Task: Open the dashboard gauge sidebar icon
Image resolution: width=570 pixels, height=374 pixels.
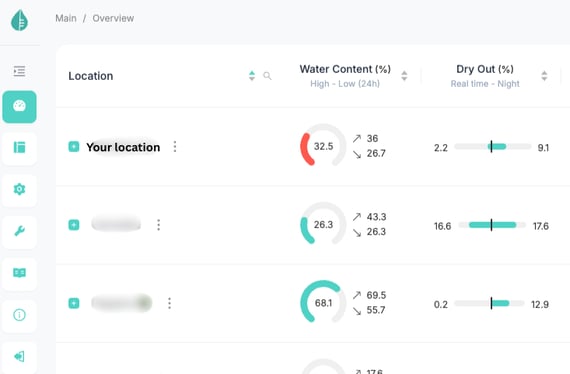Action: coord(19,106)
